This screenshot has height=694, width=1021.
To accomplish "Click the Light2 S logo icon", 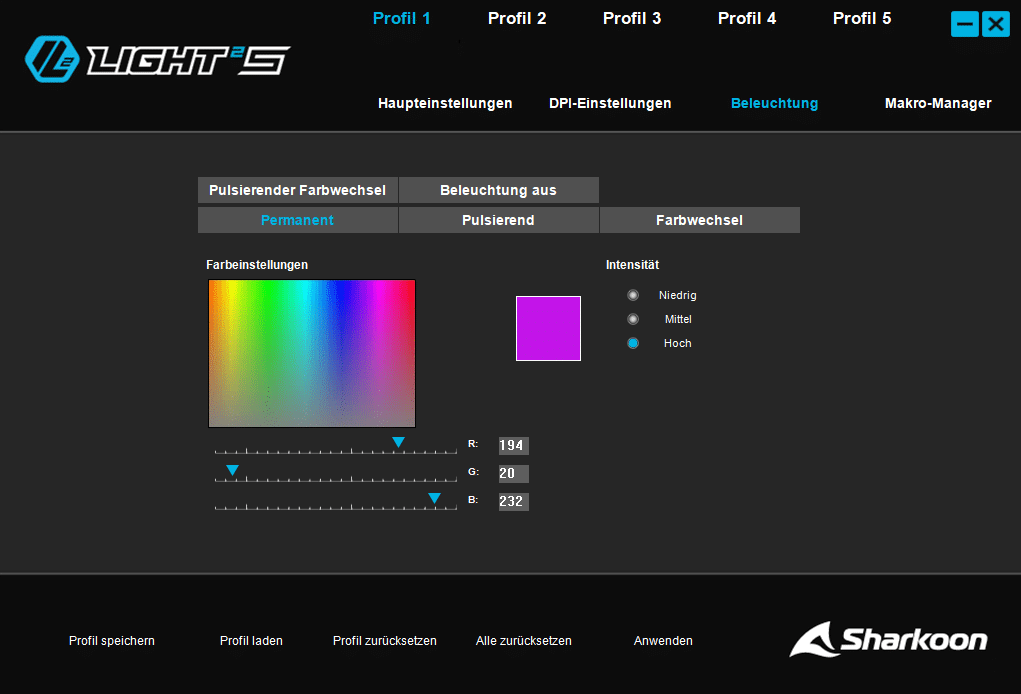I will tap(53, 58).
